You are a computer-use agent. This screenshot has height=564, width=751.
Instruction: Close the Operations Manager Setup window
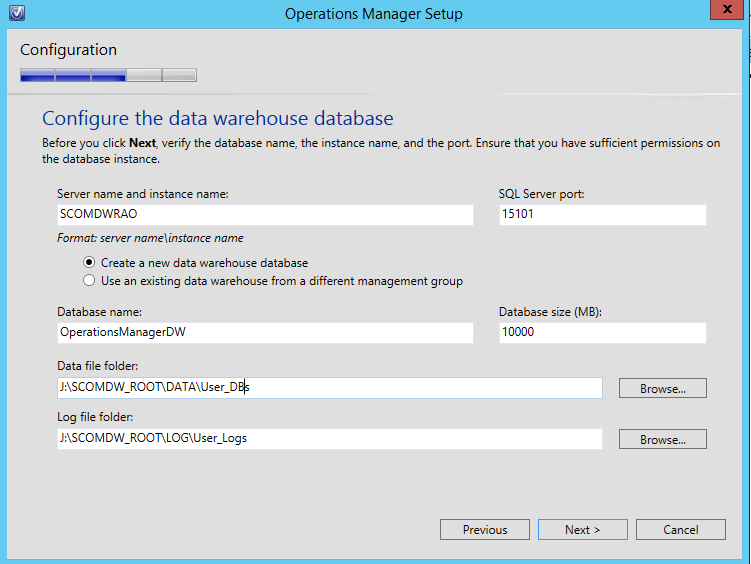pos(727,10)
